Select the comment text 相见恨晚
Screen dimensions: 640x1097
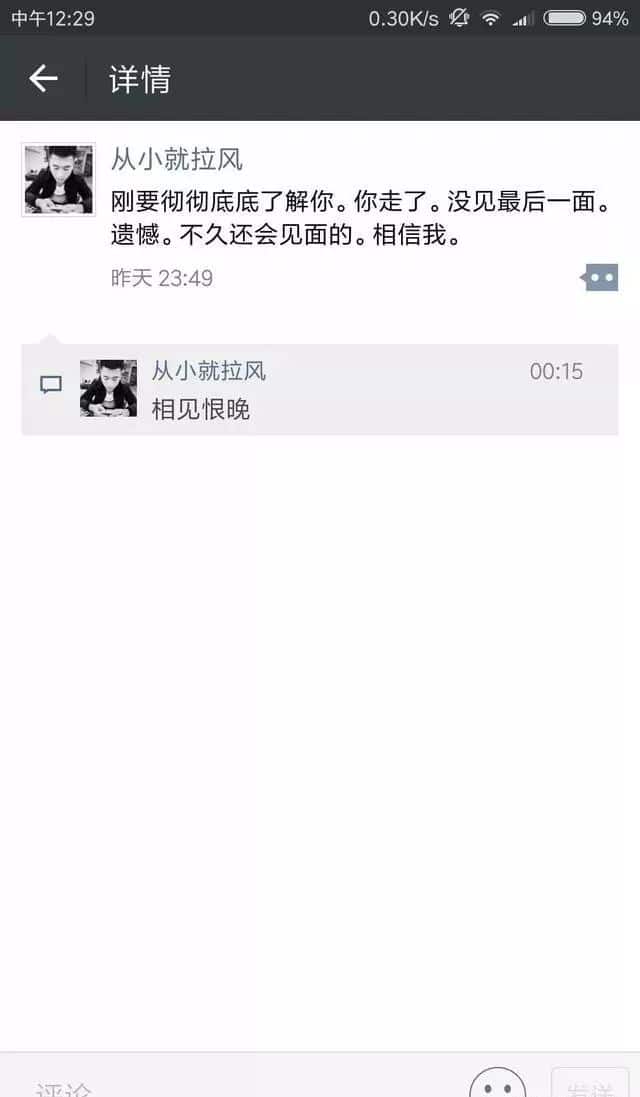point(201,409)
